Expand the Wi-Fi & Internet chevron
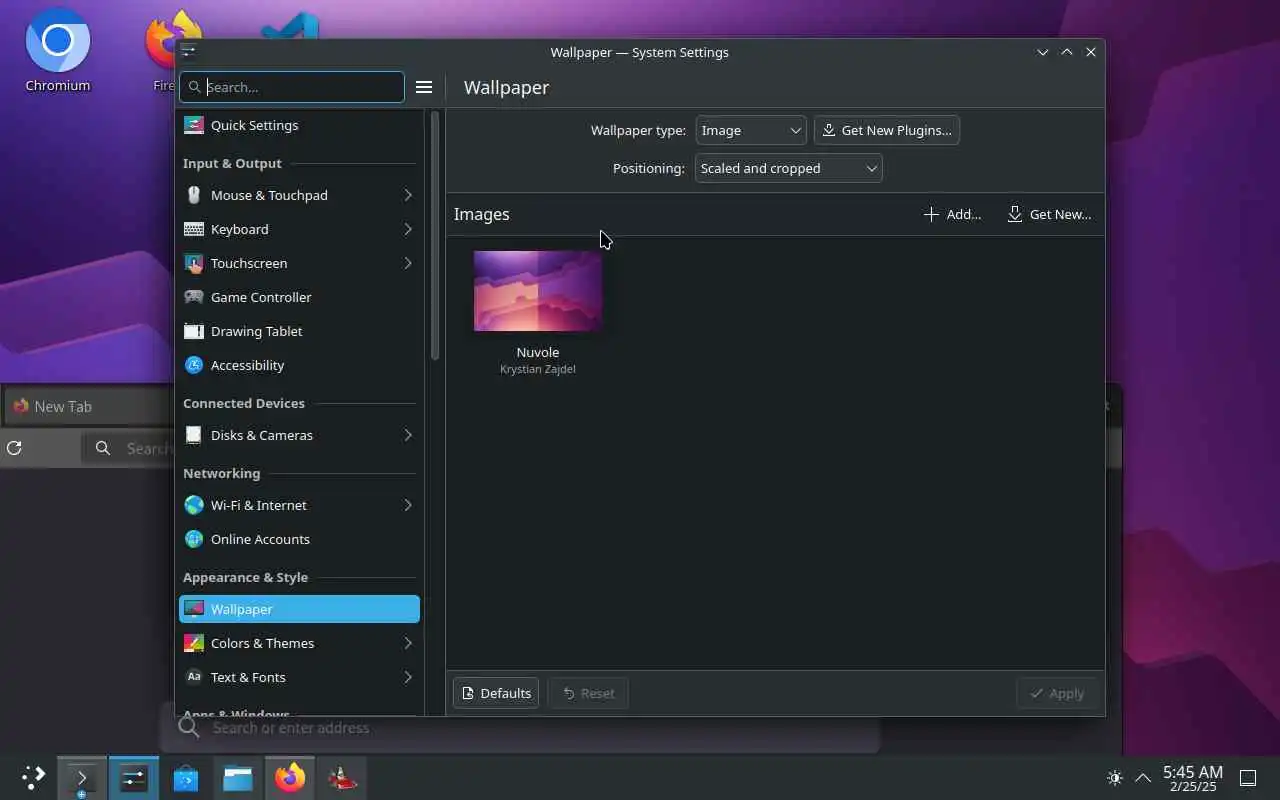This screenshot has width=1280, height=800. (408, 505)
